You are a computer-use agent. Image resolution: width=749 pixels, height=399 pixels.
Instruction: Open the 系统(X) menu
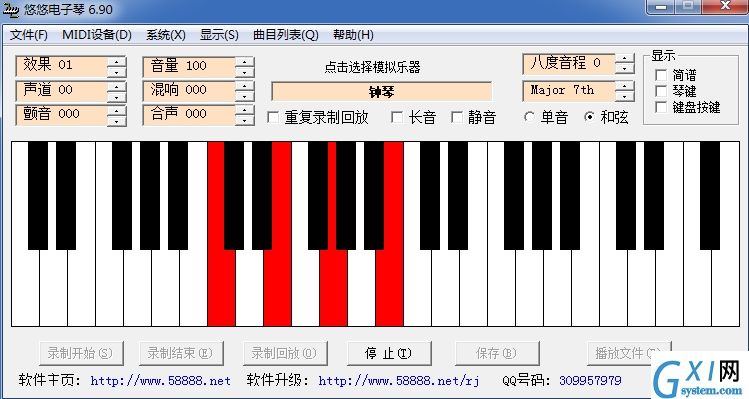tap(165, 35)
